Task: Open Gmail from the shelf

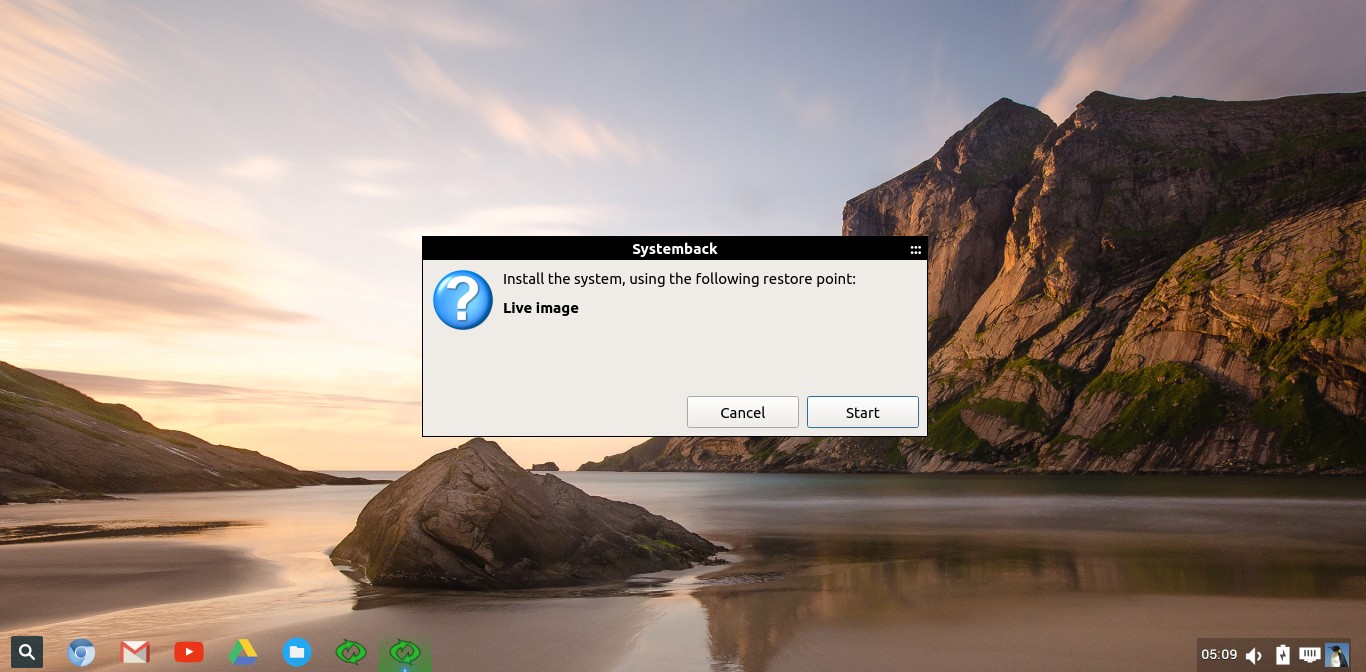Action: coord(135,653)
